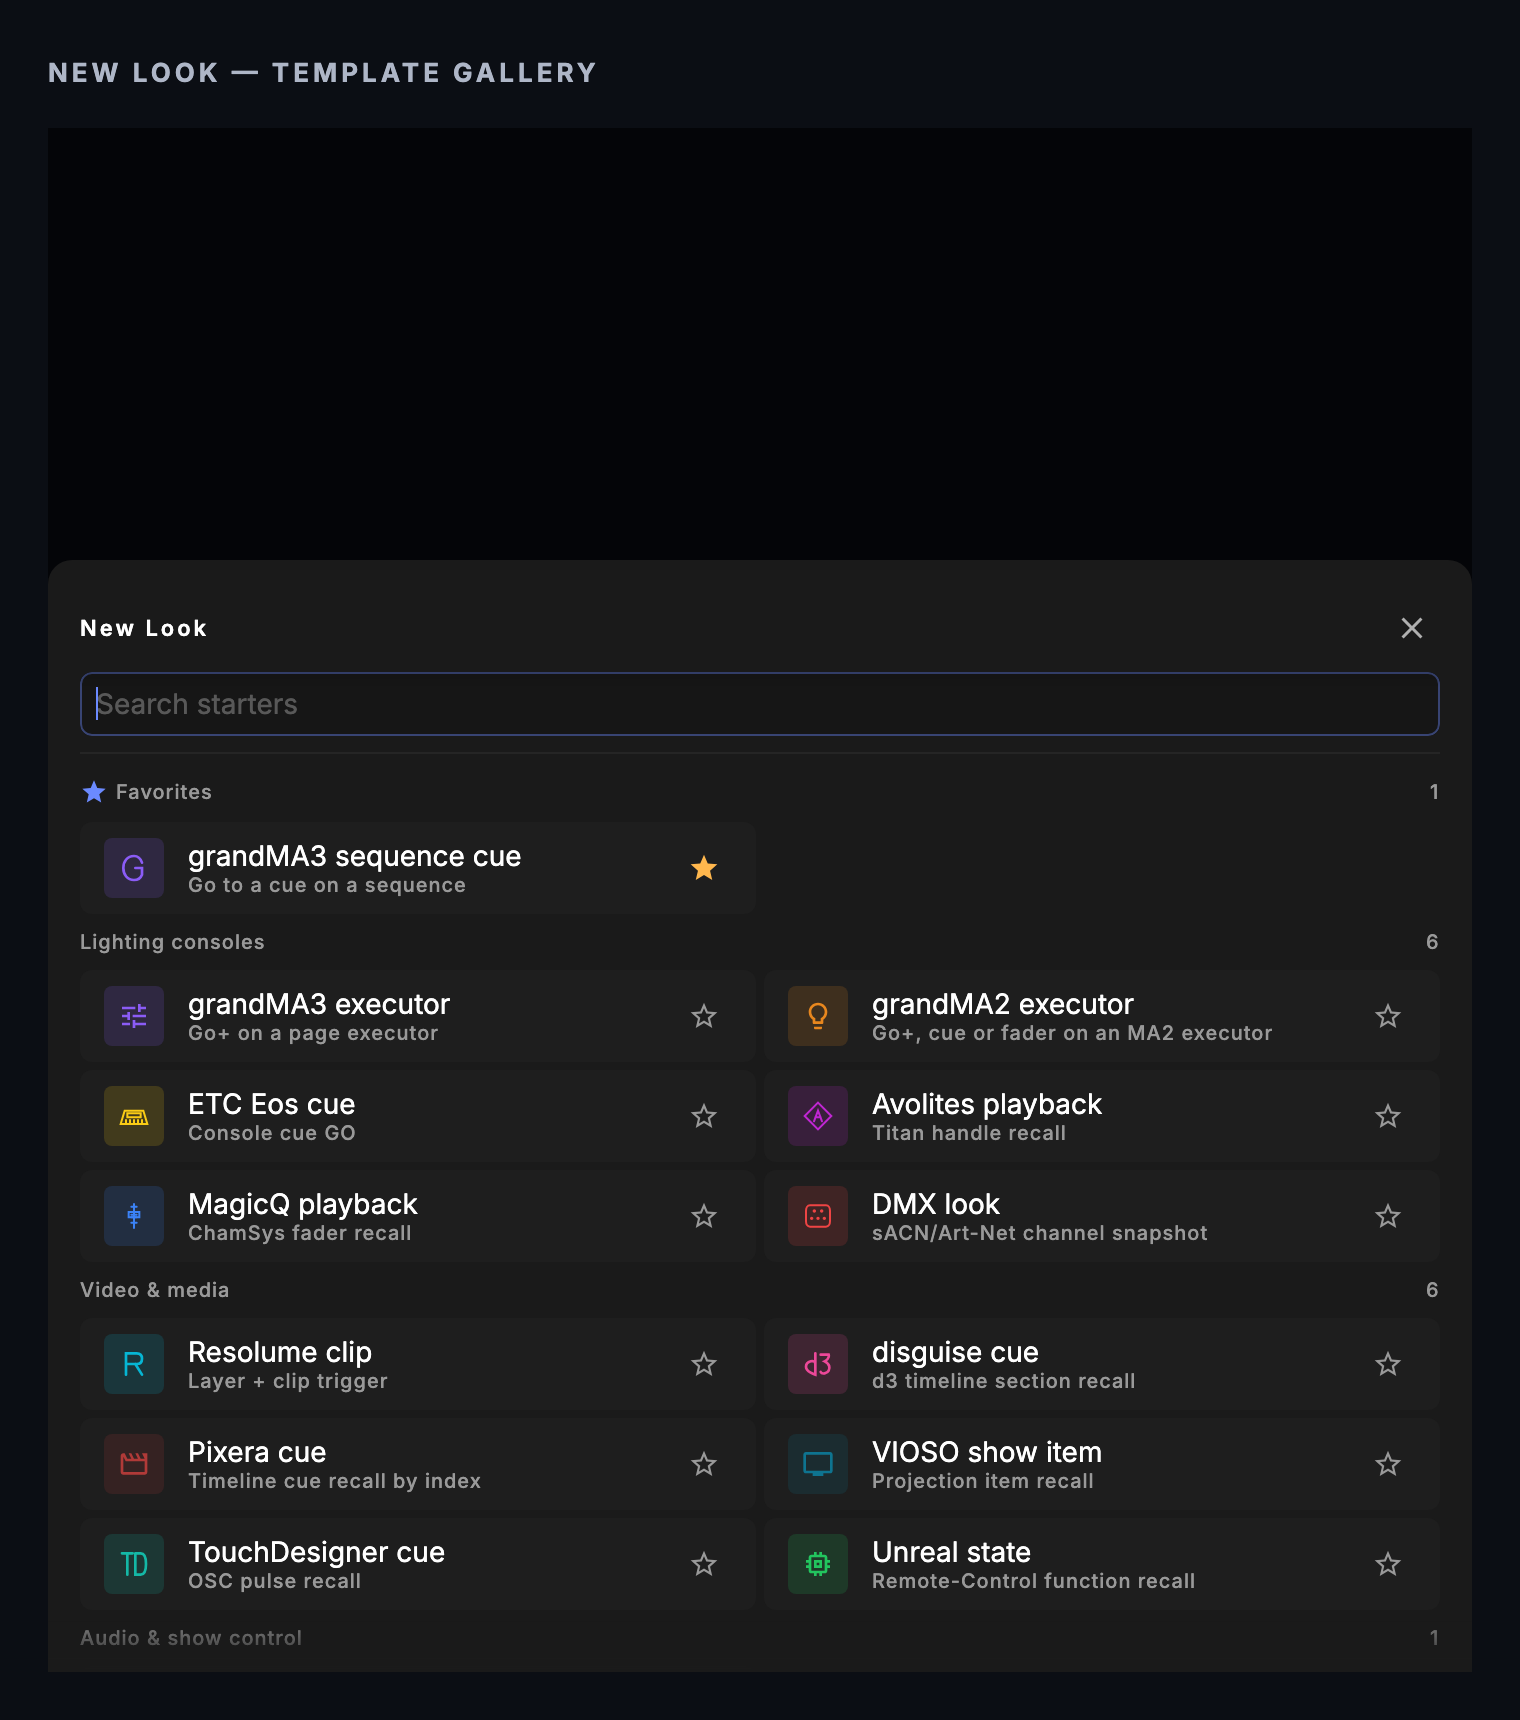Add MagicQ playback to favorites

coord(704,1216)
